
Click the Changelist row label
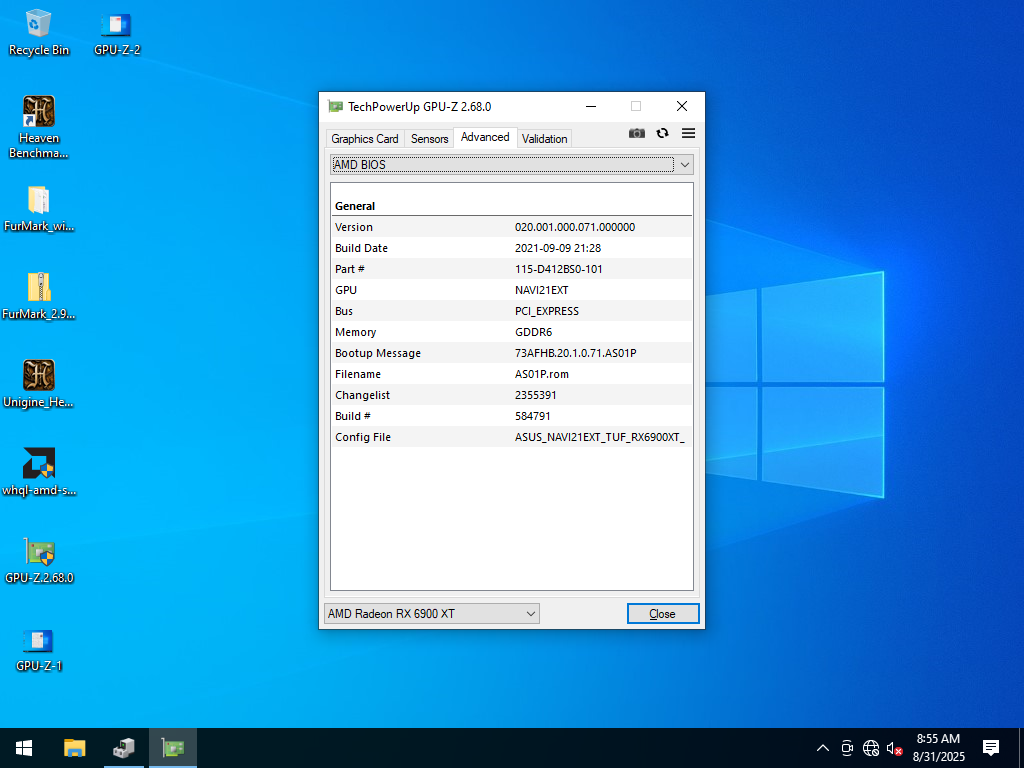[362, 395]
